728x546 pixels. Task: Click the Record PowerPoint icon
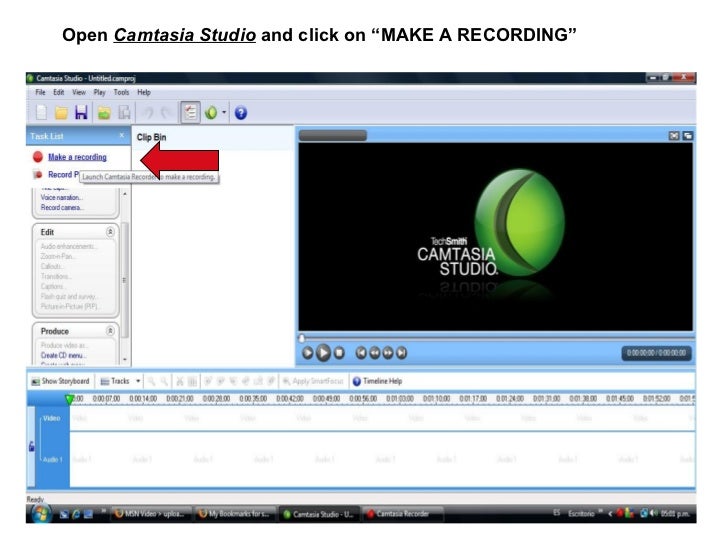(38, 175)
